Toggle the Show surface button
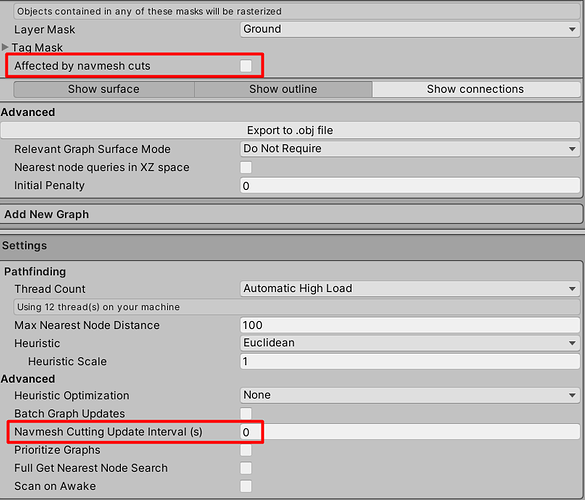The width and height of the screenshot is (585, 500). click(x=104, y=89)
